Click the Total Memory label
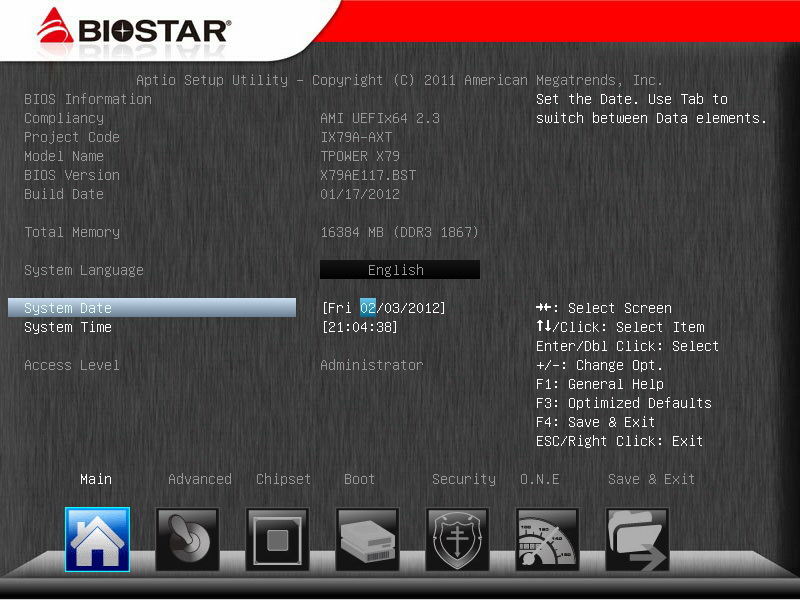This screenshot has width=800, height=600. (x=72, y=232)
